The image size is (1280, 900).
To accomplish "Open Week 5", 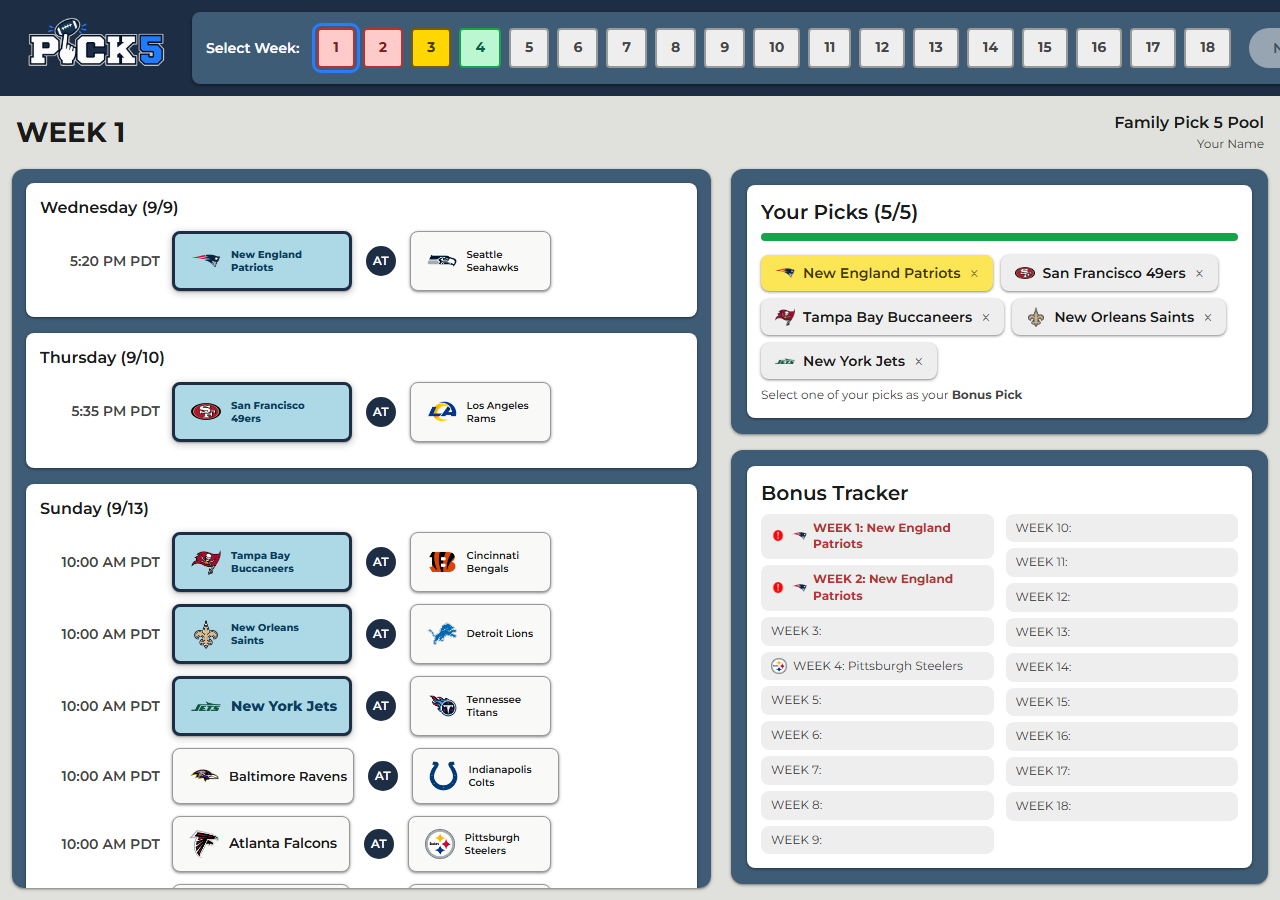I will 529,48.
